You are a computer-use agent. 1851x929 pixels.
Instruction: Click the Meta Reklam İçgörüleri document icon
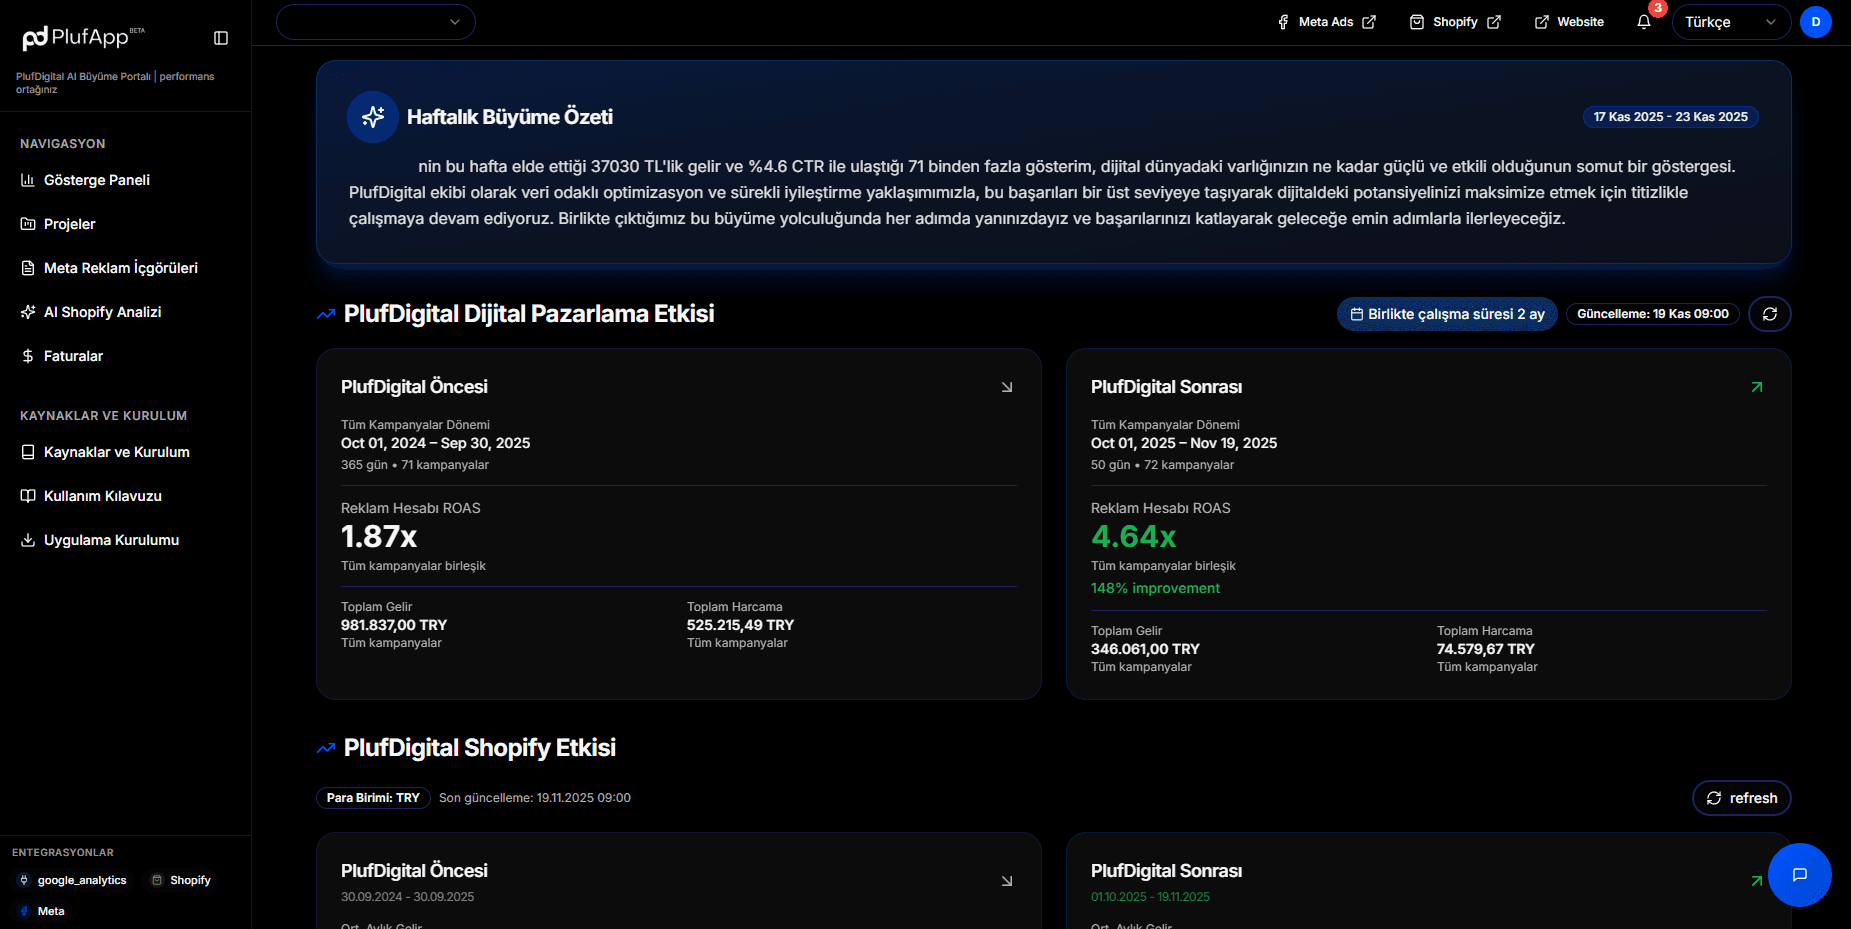pos(28,268)
